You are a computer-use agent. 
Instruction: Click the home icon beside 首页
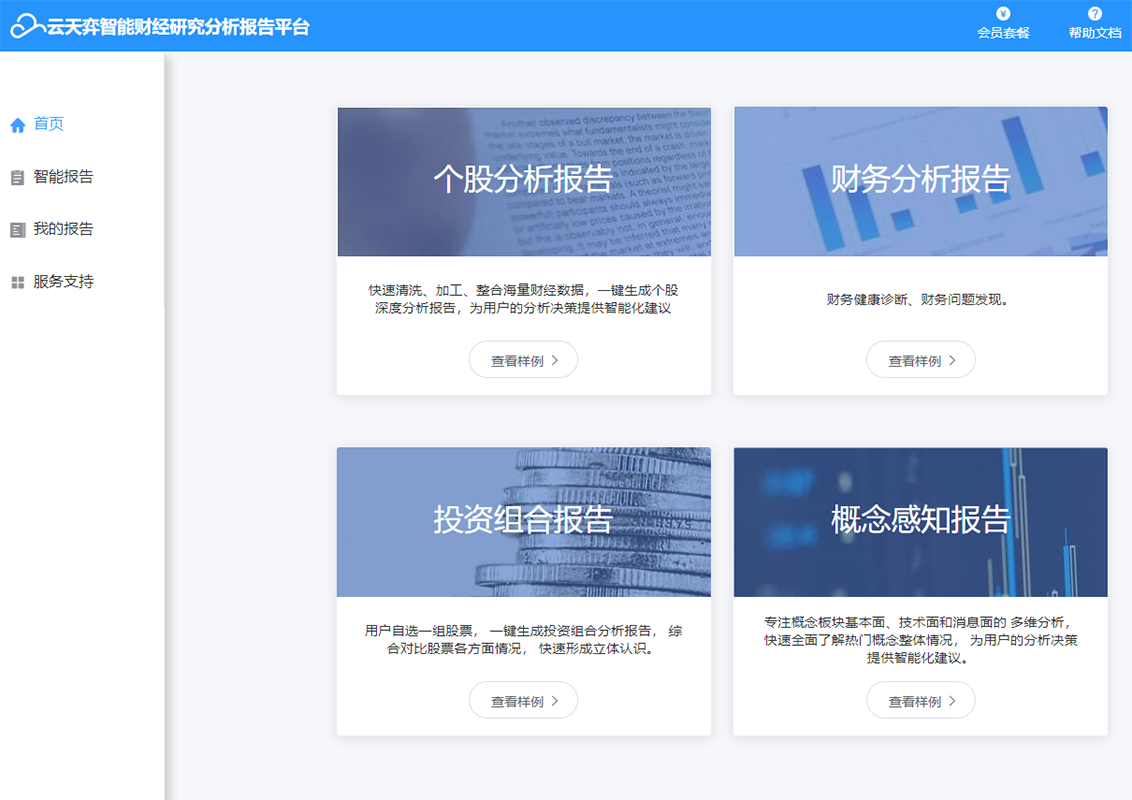[x=17, y=125]
